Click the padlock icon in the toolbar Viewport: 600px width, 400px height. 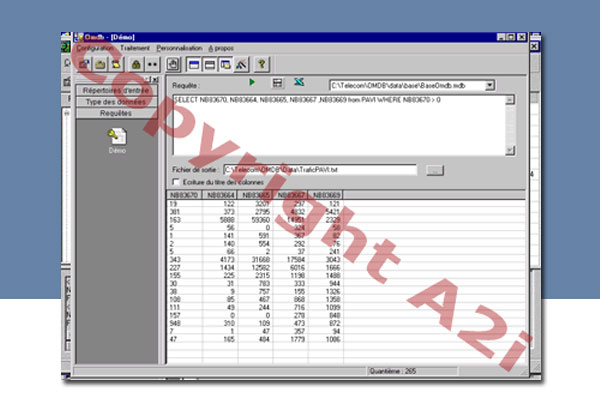(x=136, y=63)
